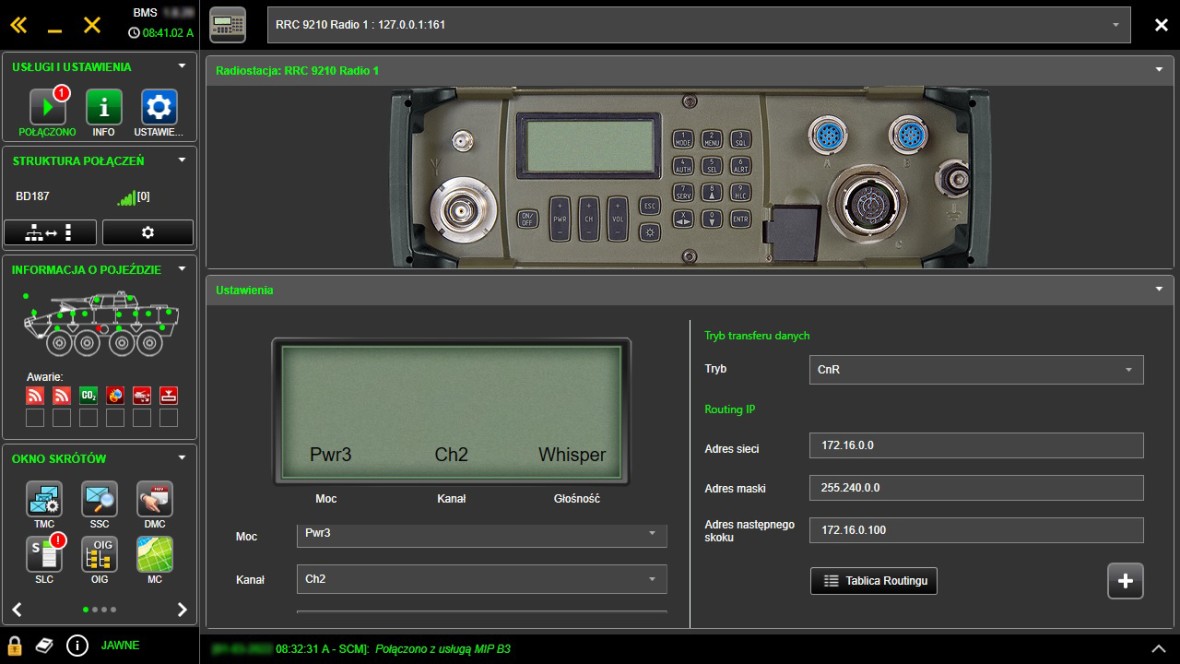Click the ESC key on the radio
The width and height of the screenshot is (1180, 664).
649,206
